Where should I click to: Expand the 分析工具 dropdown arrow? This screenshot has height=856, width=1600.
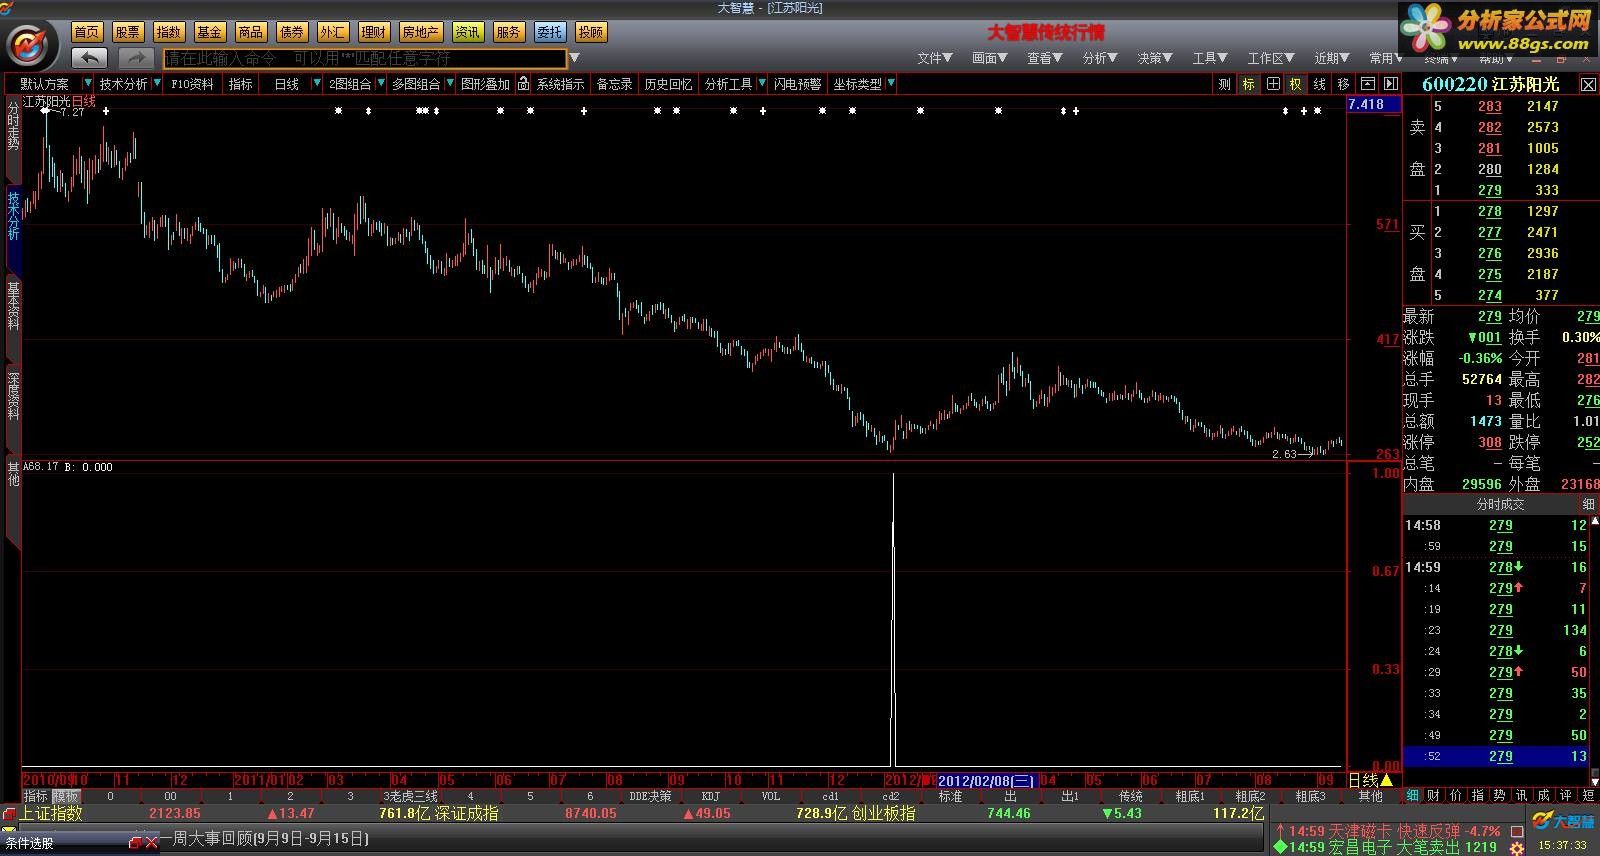762,84
